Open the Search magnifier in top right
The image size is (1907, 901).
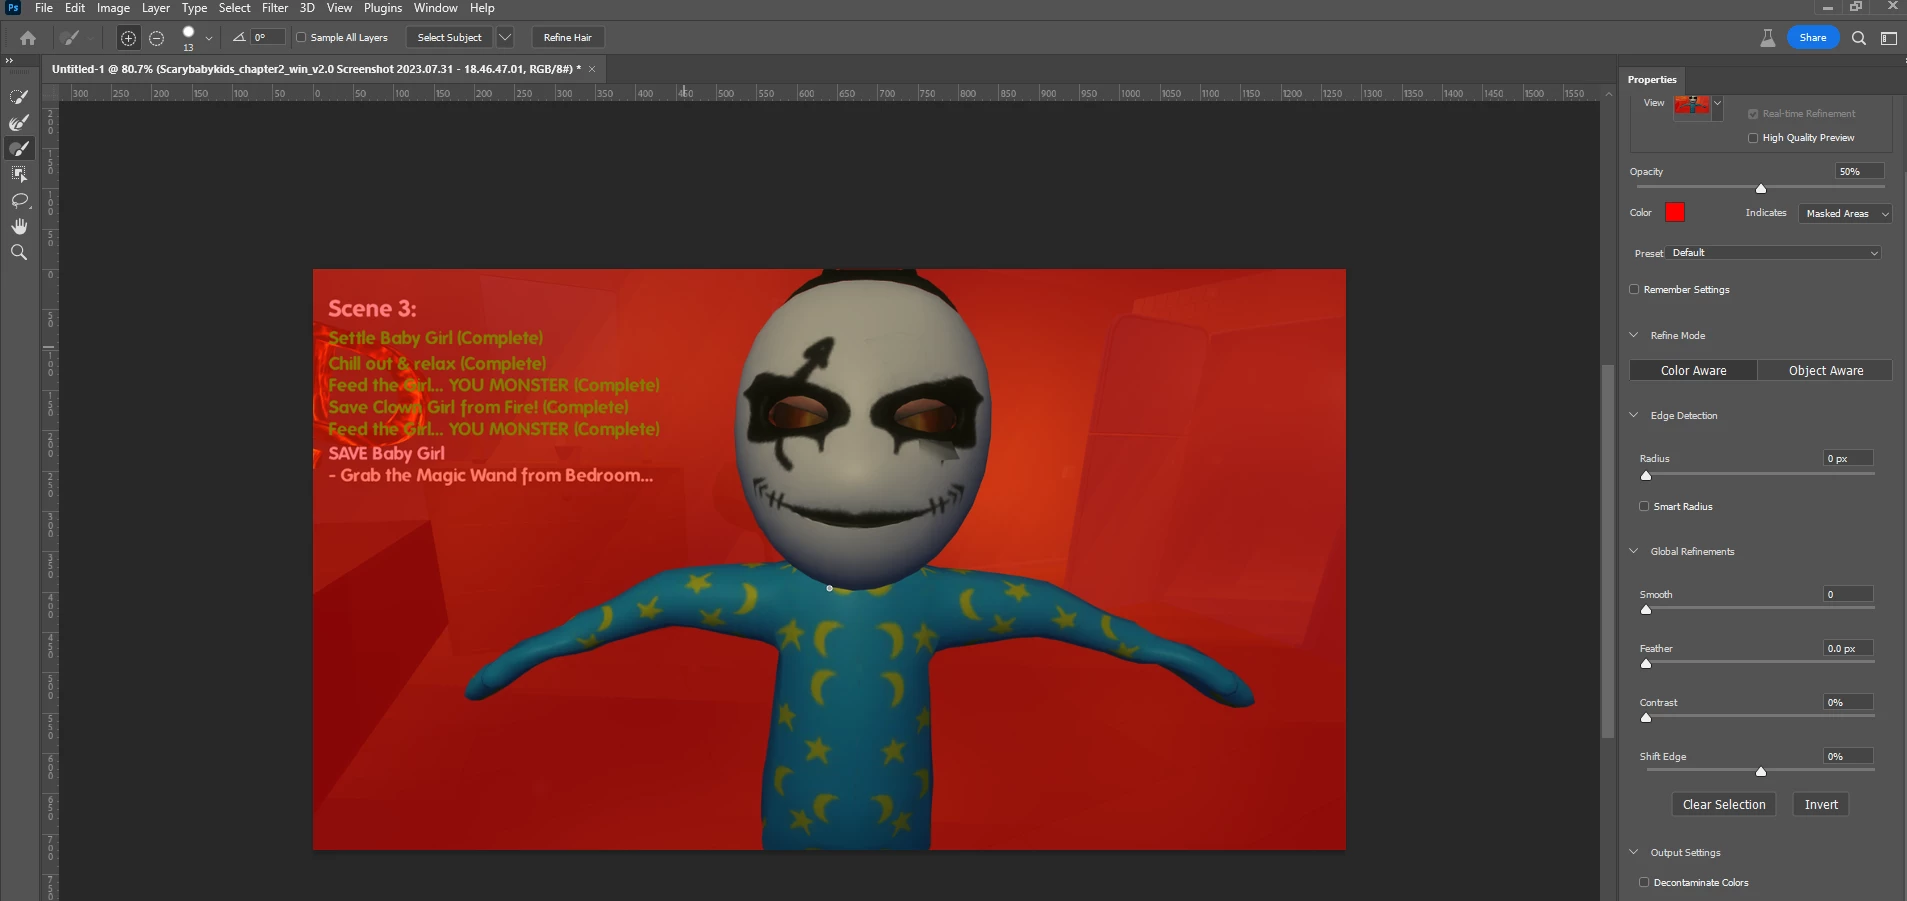click(x=1859, y=38)
